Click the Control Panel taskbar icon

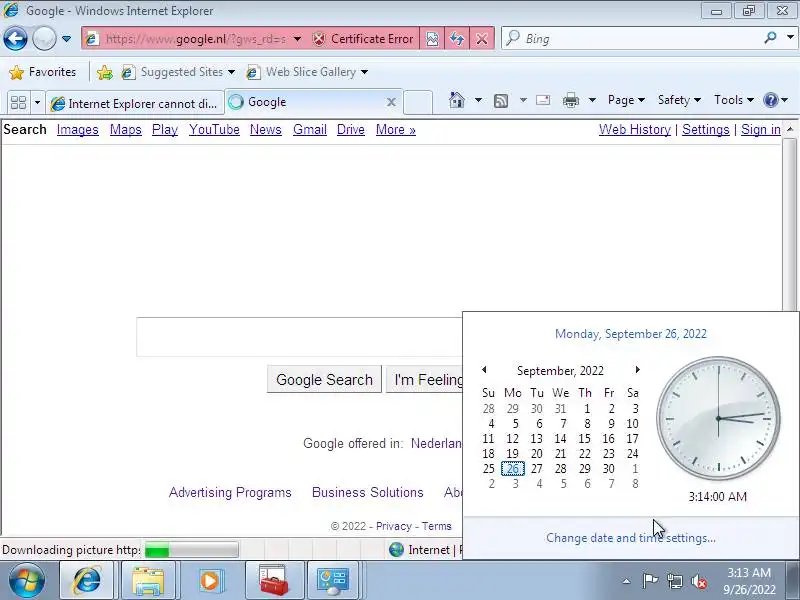pyautogui.click(x=333, y=581)
